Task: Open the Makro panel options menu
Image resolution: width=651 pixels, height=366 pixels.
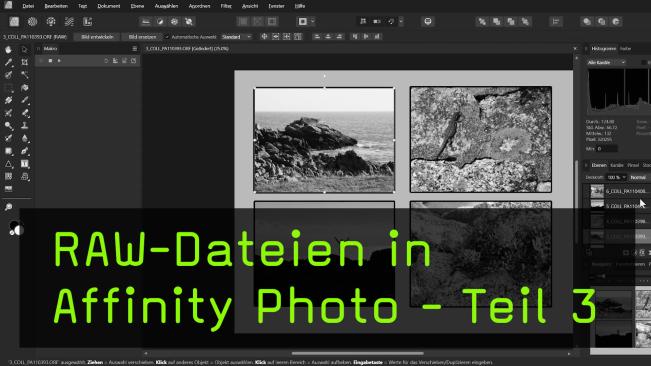Action: pyautogui.click(x=135, y=49)
